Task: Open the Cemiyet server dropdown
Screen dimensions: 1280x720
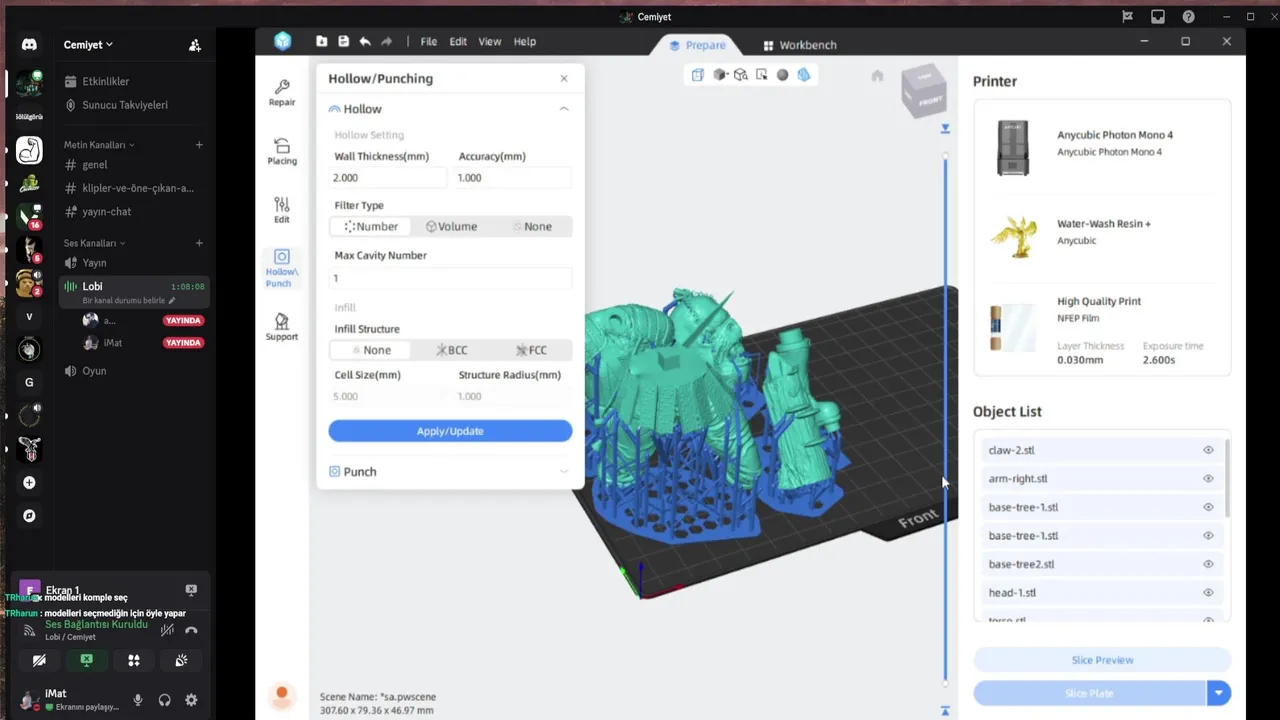Action: [x=89, y=45]
